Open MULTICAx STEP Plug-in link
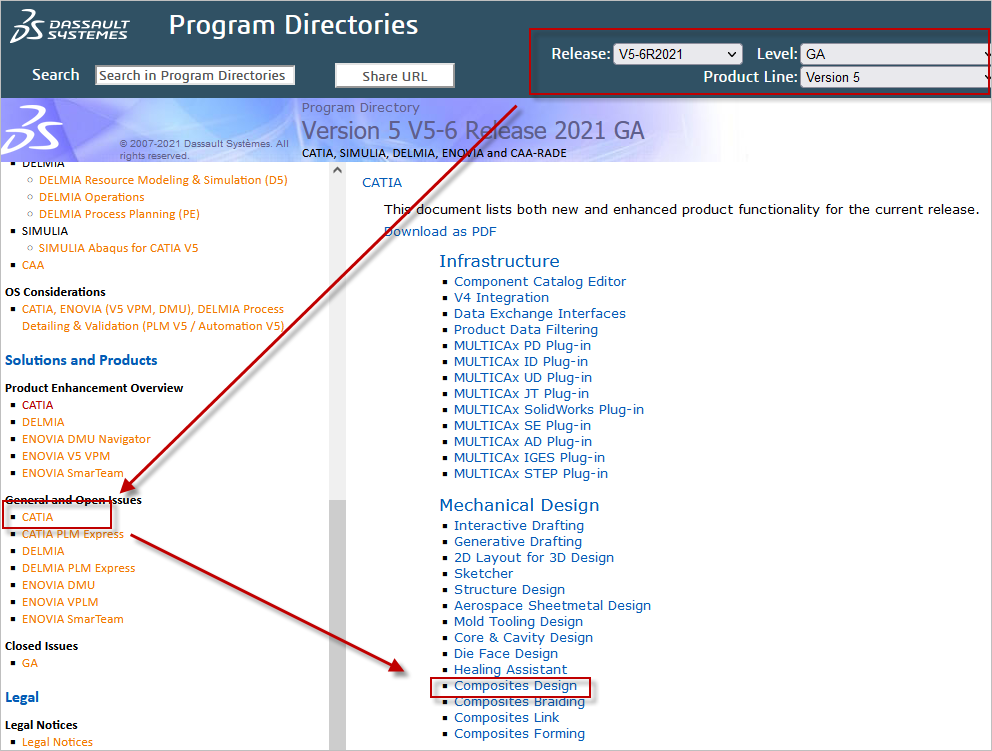This screenshot has height=751, width=992. tap(530, 474)
